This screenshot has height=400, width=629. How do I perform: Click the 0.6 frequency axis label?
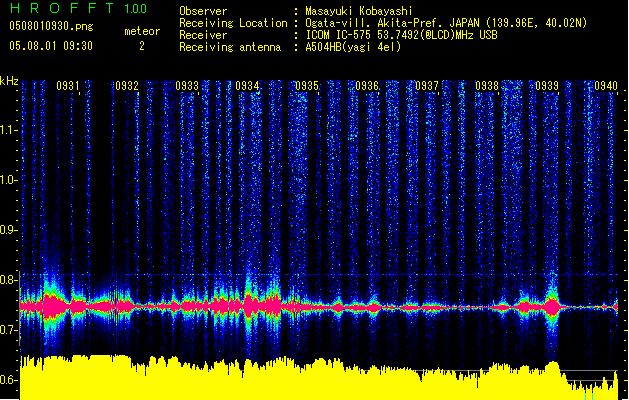pos(8,380)
